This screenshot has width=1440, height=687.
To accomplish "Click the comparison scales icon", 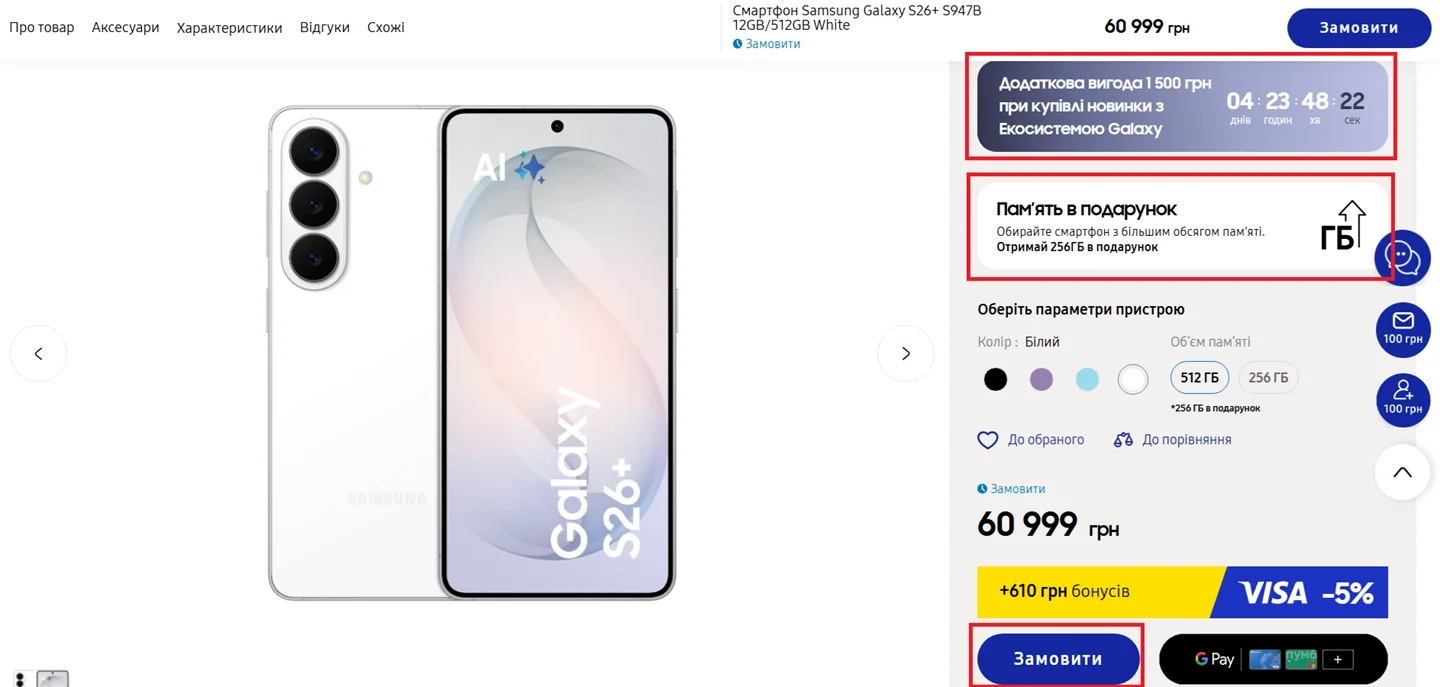I will pyautogui.click(x=1123, y=440).
